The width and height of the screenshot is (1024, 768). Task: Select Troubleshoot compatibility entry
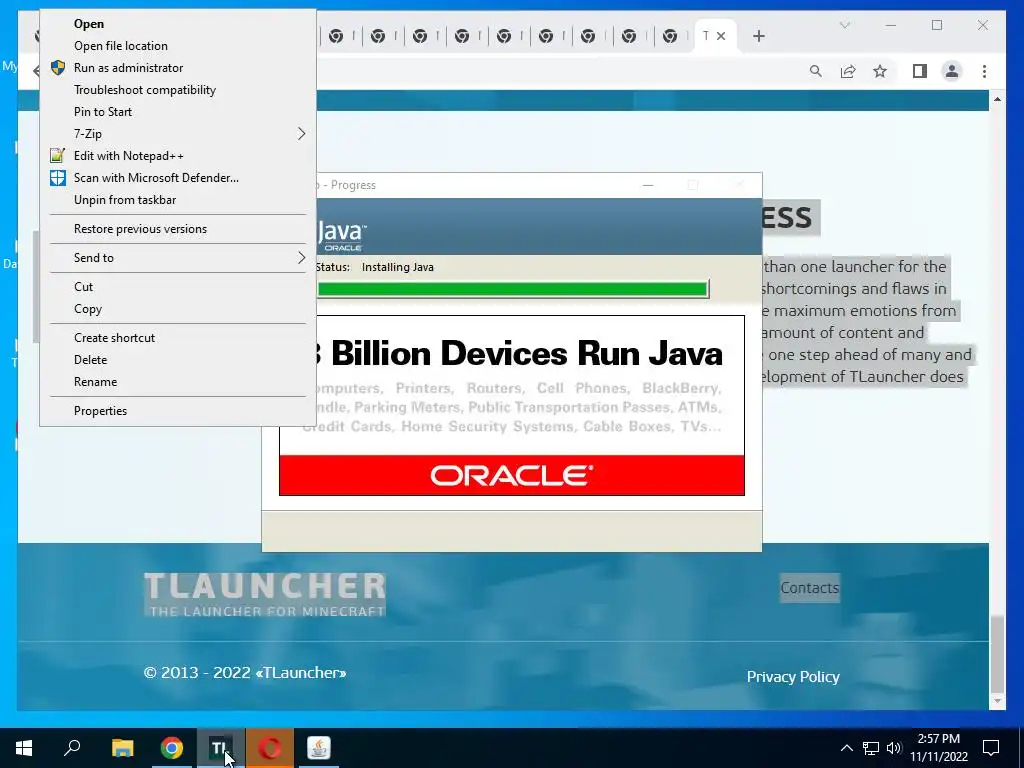(145, 90)
